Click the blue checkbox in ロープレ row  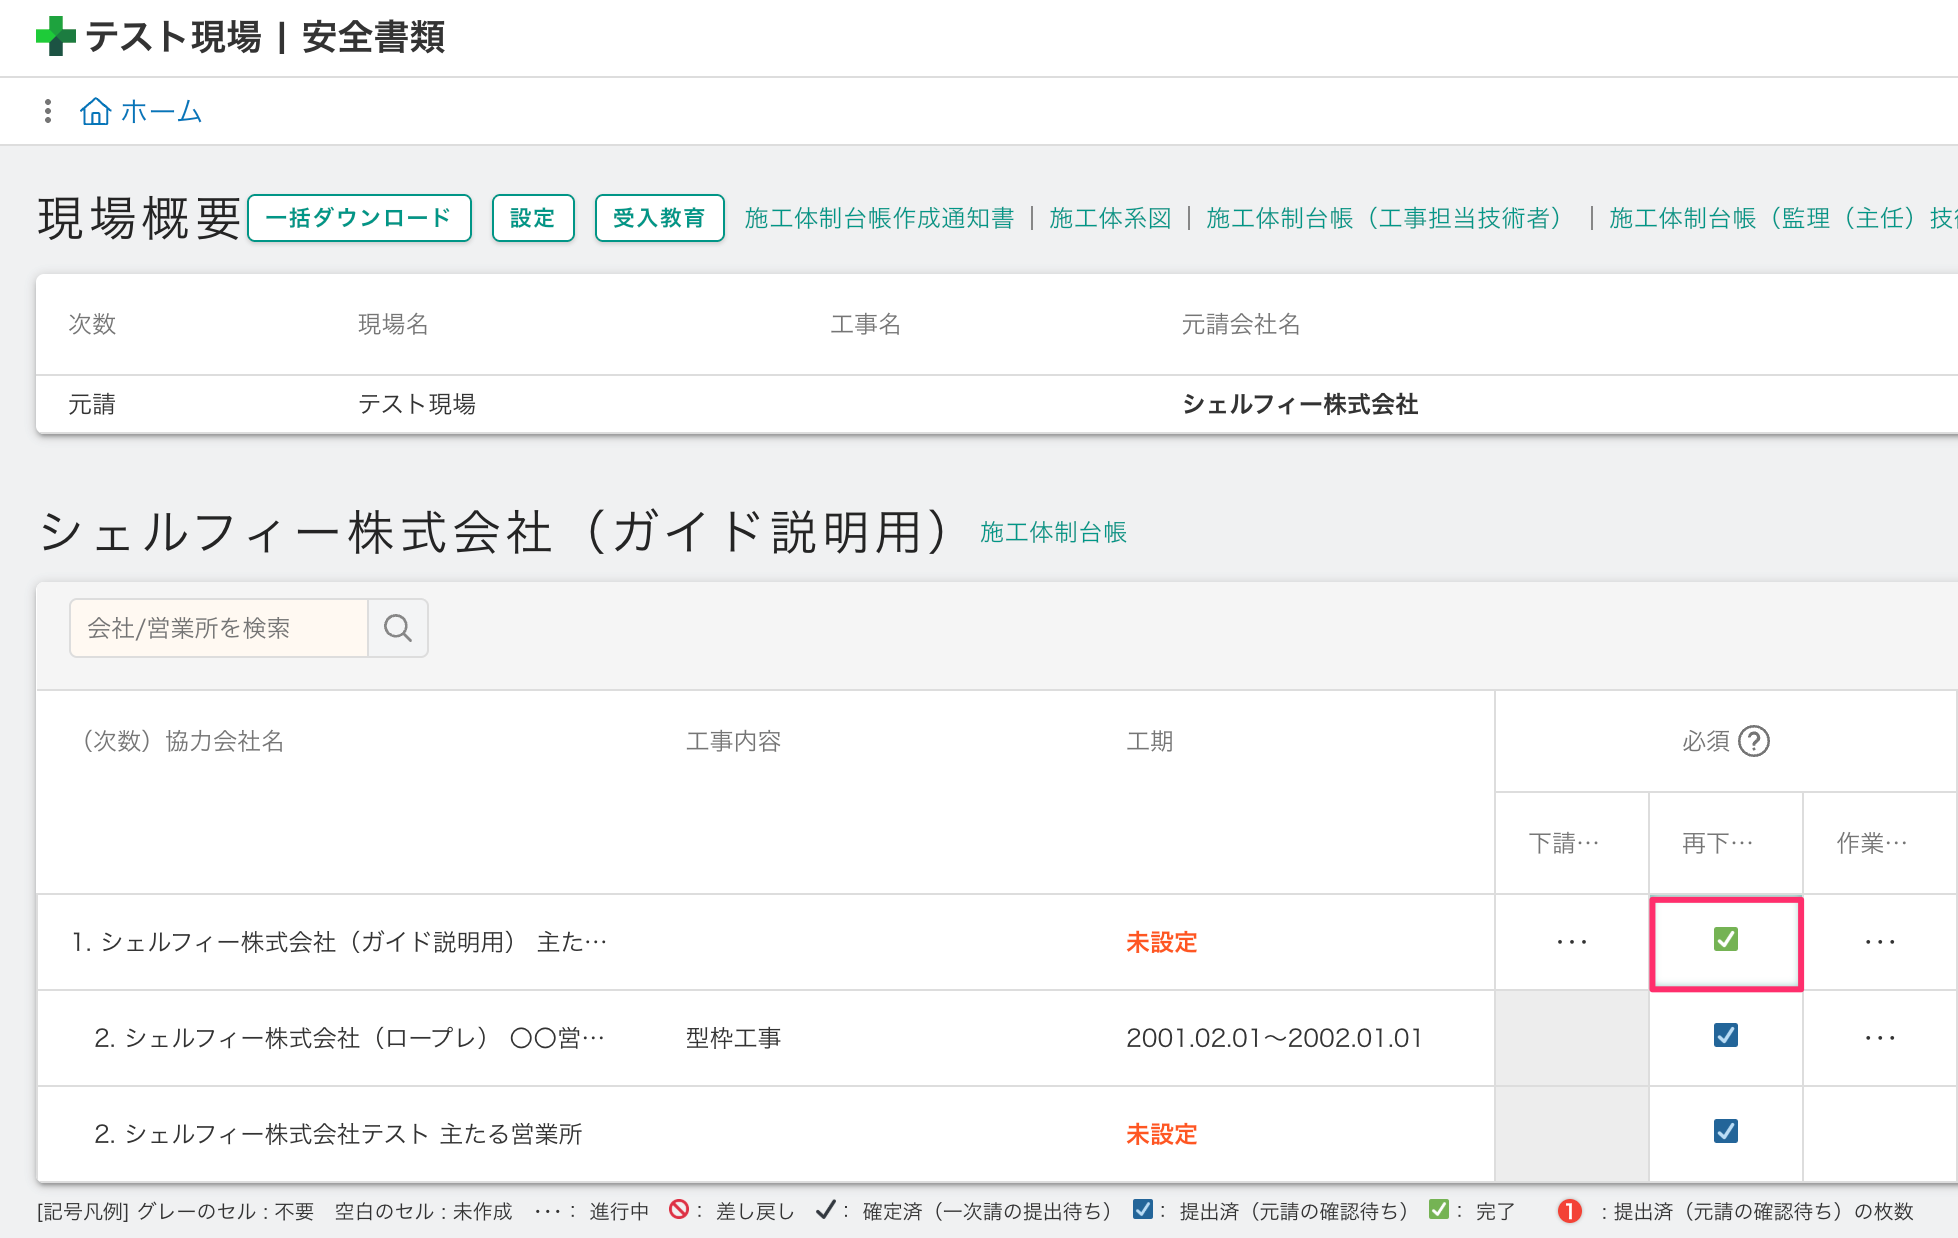coord(1725,1035)
